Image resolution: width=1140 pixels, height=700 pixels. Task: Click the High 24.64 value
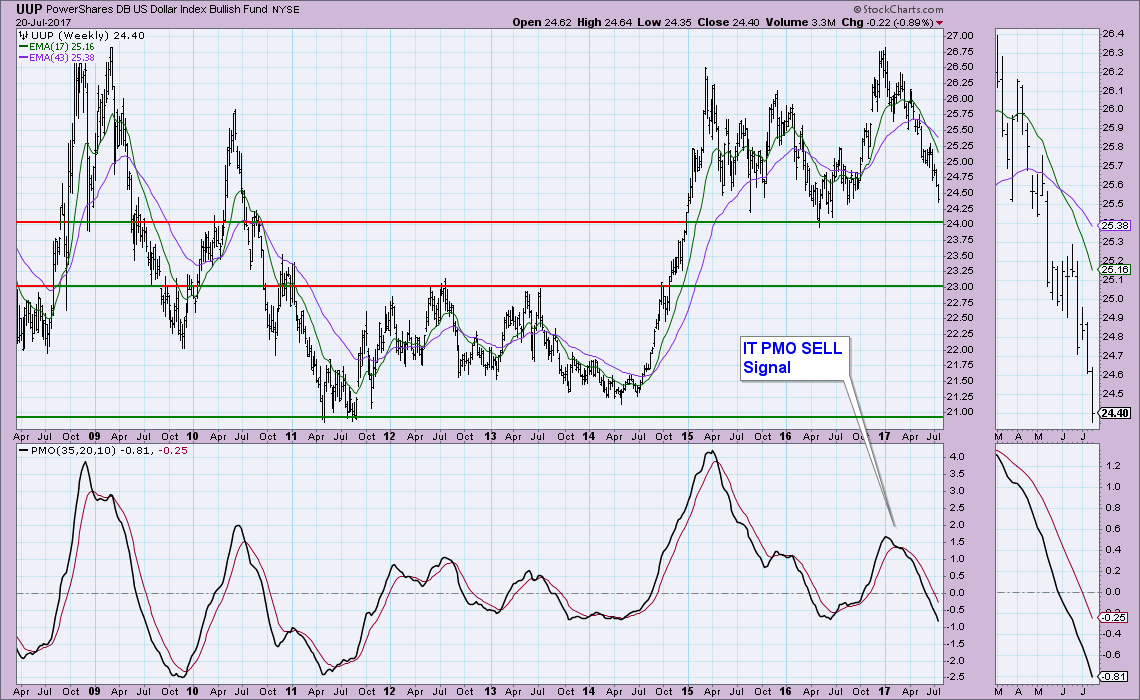point(604,23)
